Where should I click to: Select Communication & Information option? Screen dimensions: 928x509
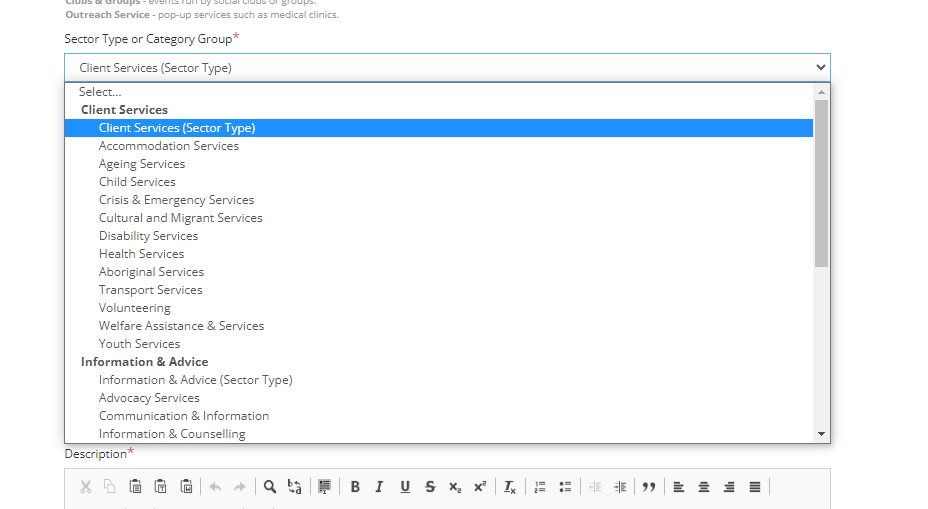tap(439, 416)
